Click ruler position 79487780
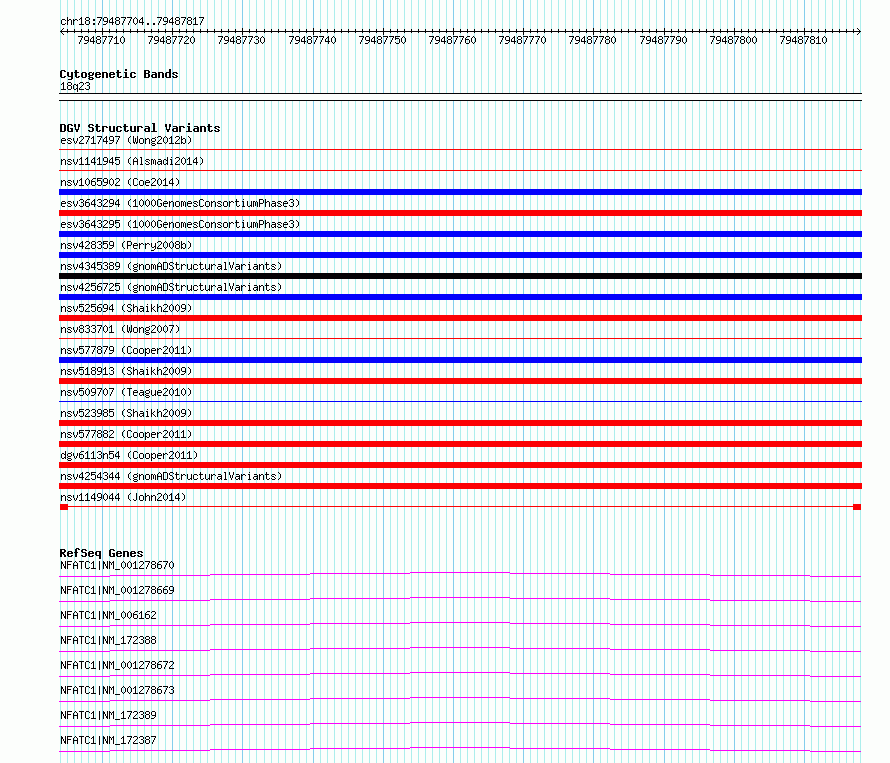Screen dimensions: 890x763 592,40
